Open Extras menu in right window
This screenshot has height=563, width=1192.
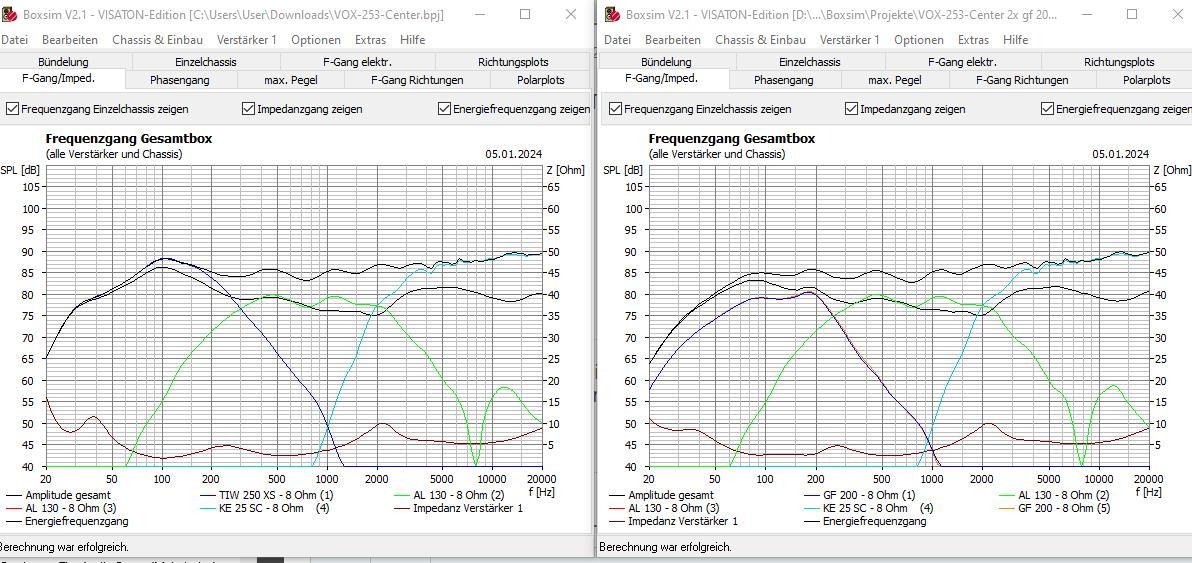(x=973, y=40)
